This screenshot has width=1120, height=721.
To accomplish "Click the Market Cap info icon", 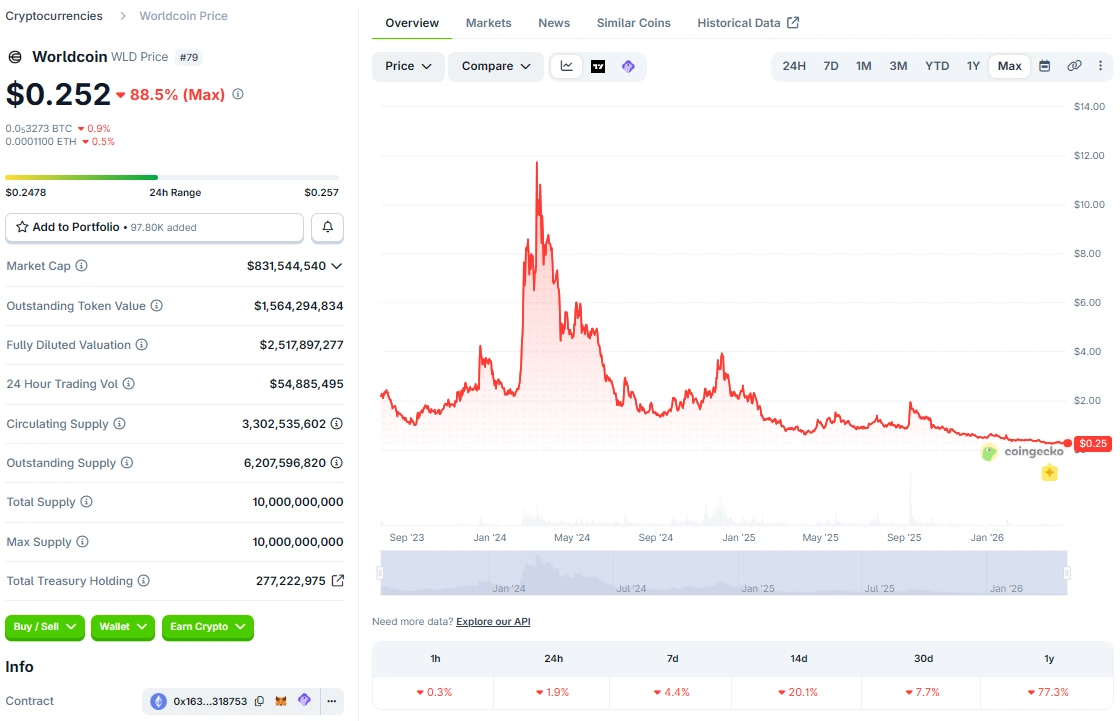I will [x=82, y=266].
